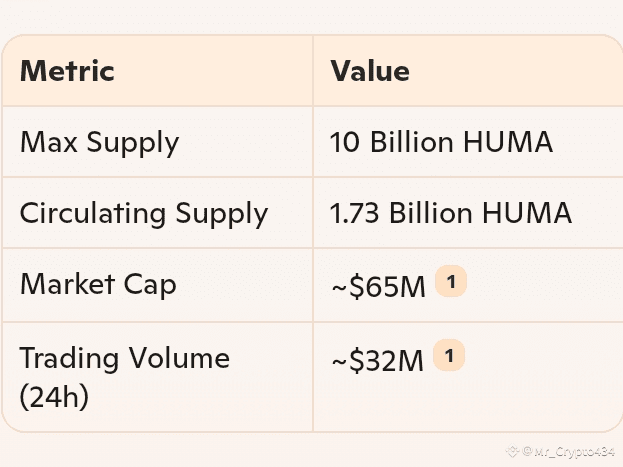
Task: Click the Mr_Crypto434 watermark text
Action: click(575, 451)
